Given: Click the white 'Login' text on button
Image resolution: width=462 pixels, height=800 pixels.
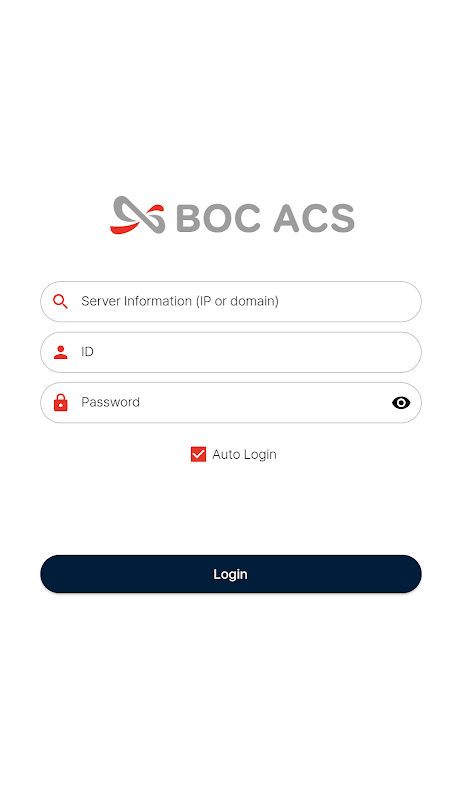Looking at the screenshot, I should (x=230, y=574).
